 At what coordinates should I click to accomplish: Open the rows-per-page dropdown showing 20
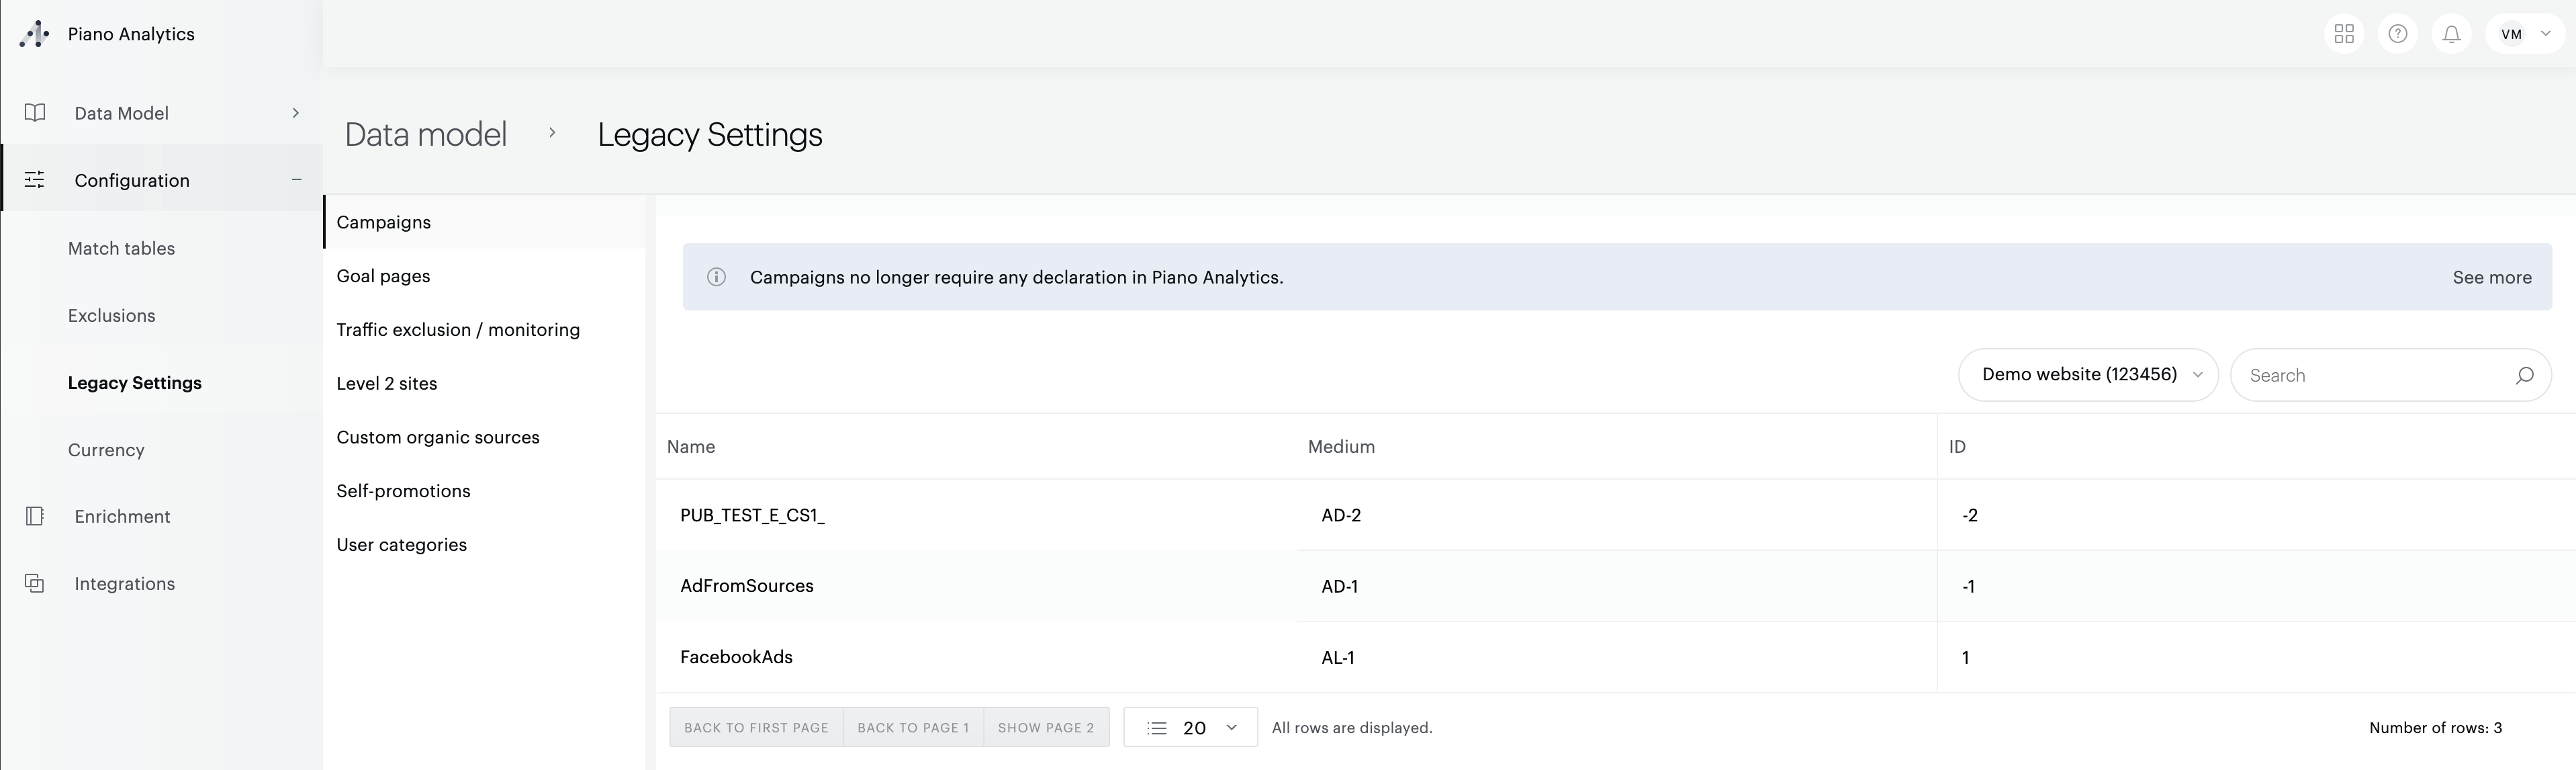pos(1190,727)
